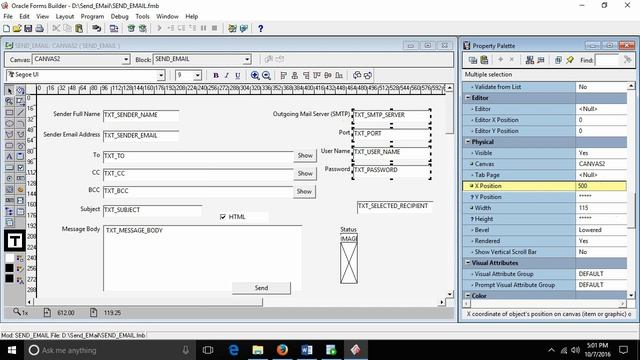Open the font size 9 dropdown
640x360 pixels.
tap(198, 76)
